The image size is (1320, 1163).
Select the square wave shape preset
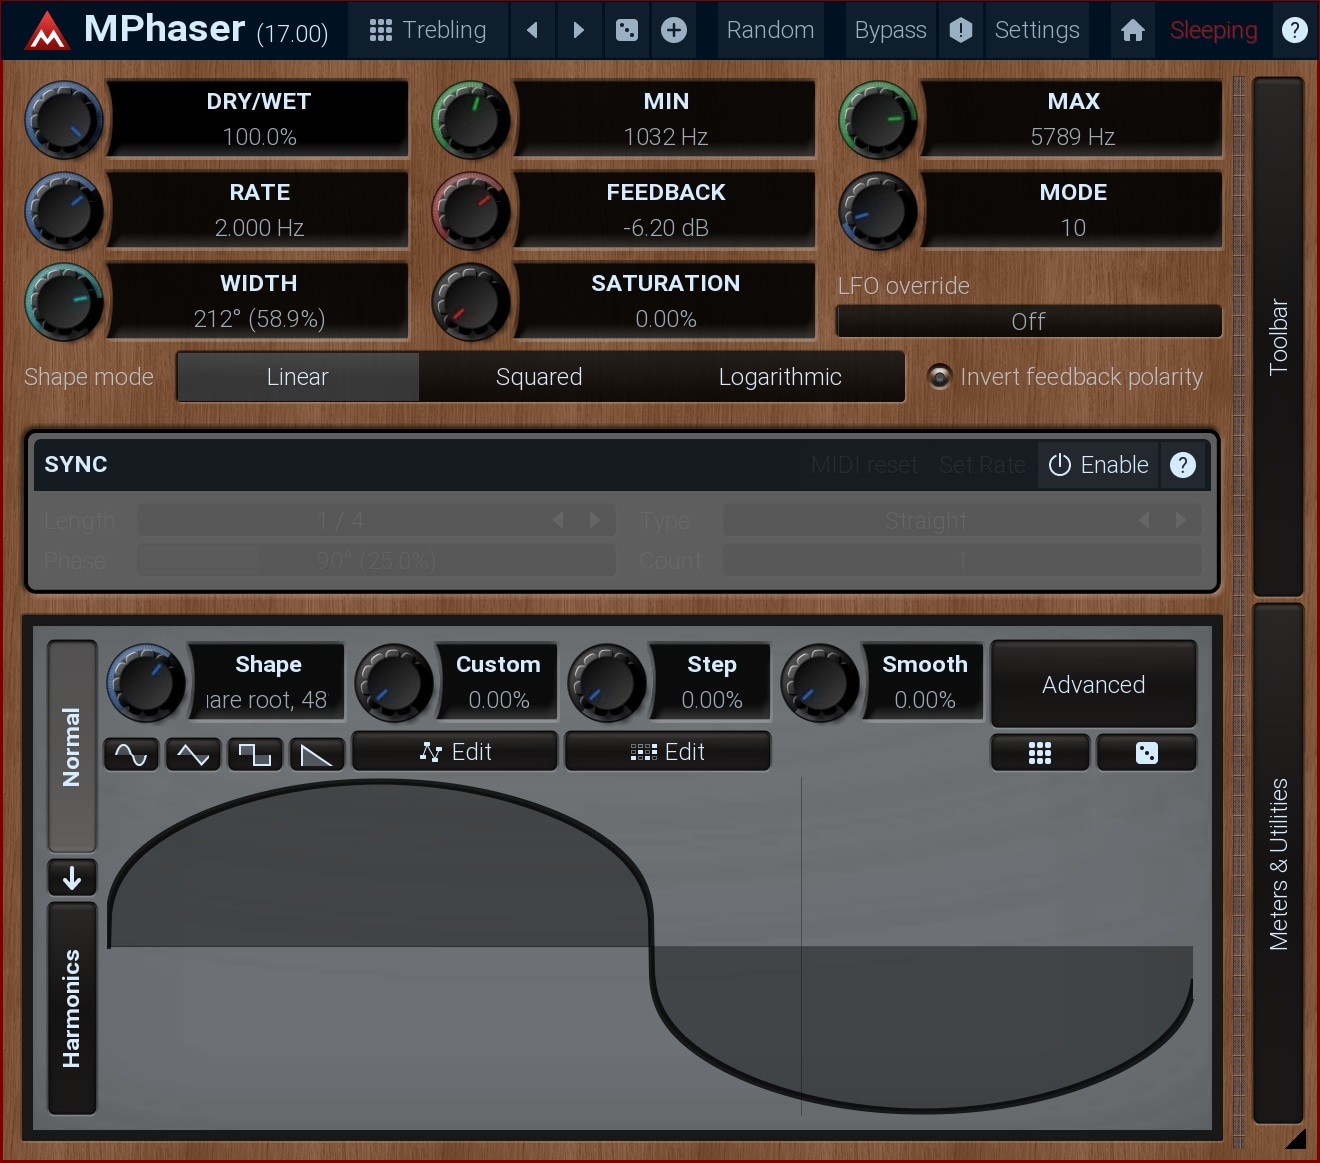(255, 754)
